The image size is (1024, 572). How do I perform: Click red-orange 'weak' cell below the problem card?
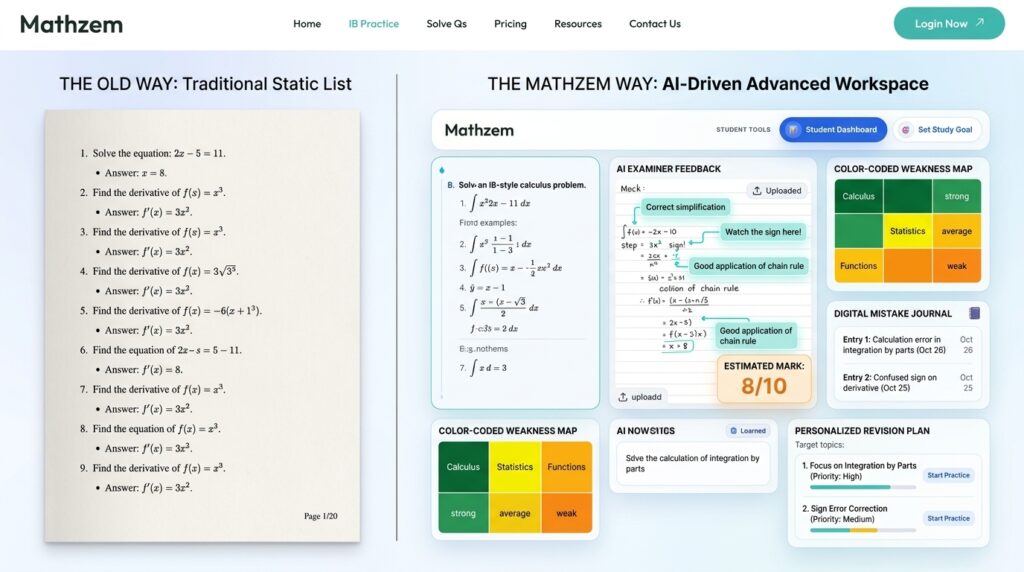(x=566, y=513)
